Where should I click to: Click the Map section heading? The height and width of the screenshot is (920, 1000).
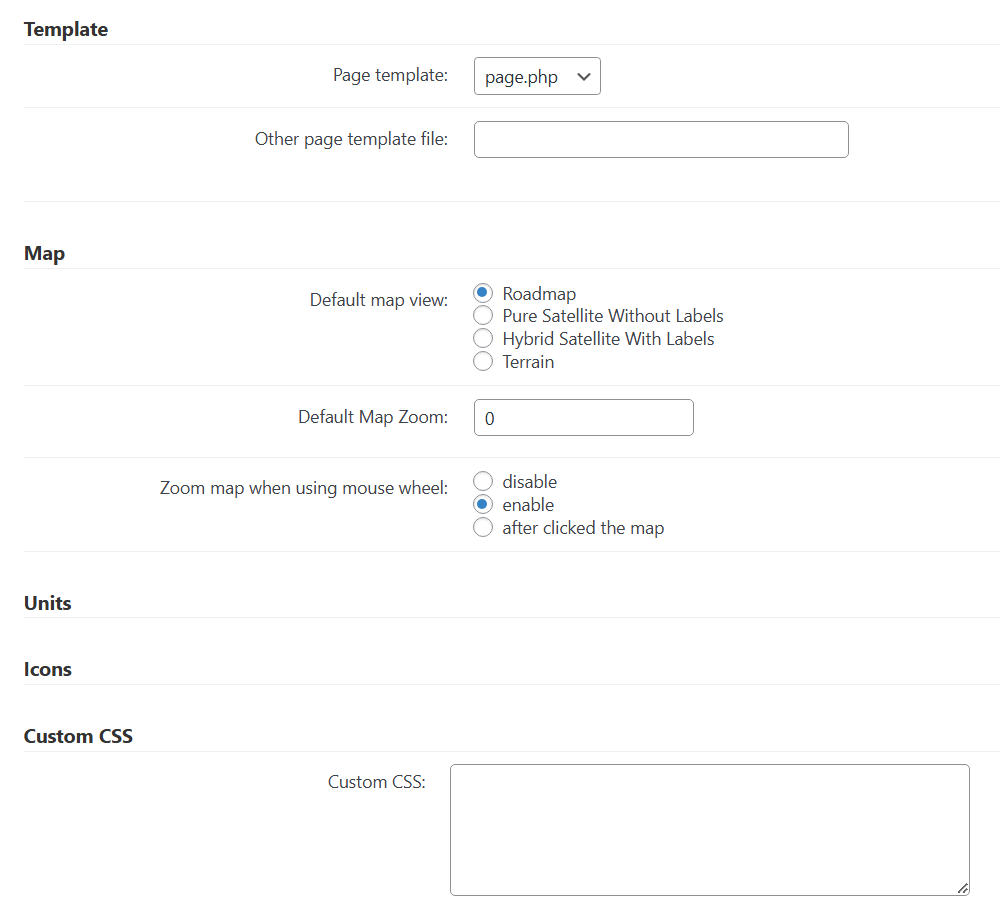coord(45,254)
